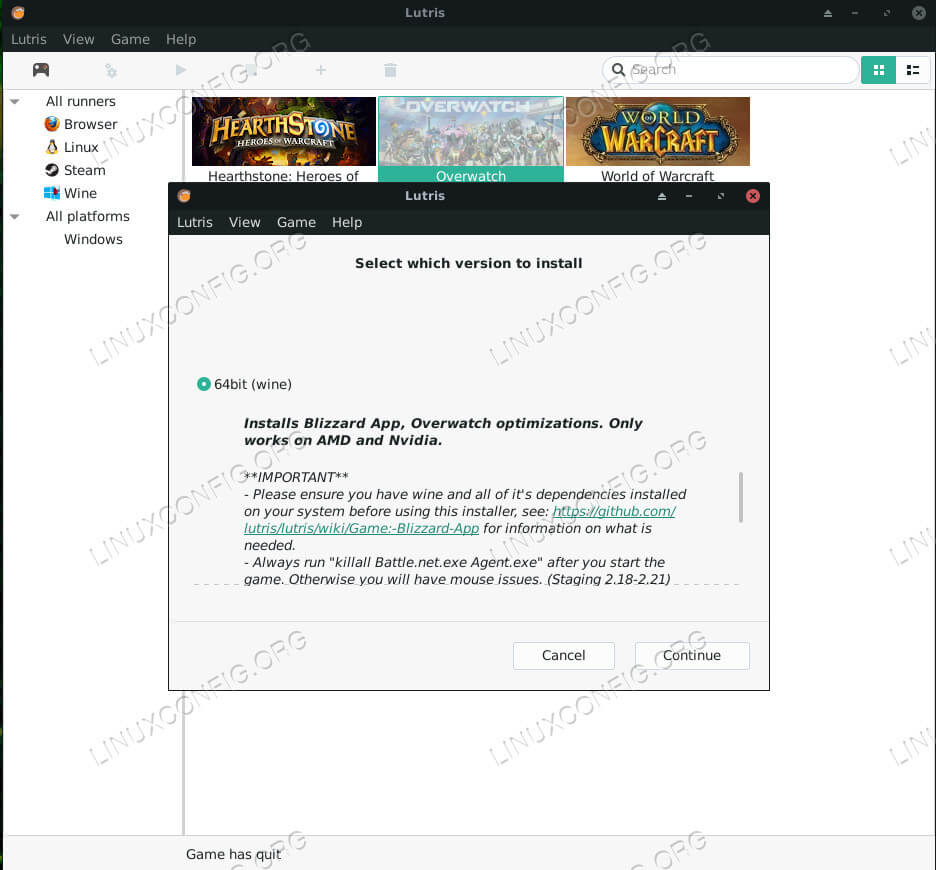Open the Lutris menu in the installer dialog
Image resolution: width=936 pixels, height=870 pixels.
coord(195,222)
